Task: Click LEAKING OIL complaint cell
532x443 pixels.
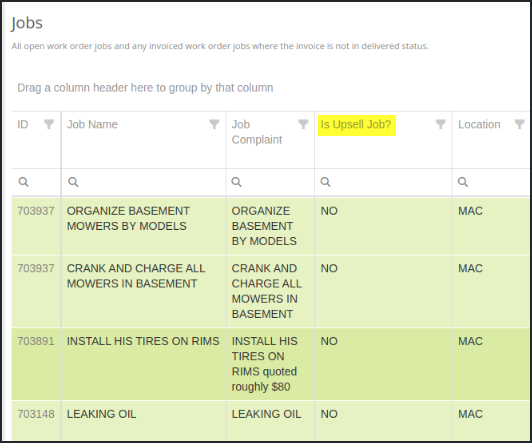Action: [x=266, y=414]
